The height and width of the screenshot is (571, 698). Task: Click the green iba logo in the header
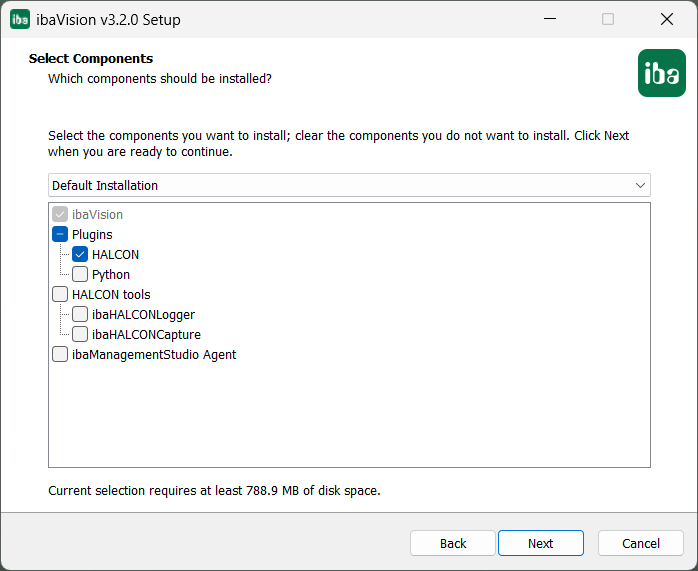(x=661, y=73)
